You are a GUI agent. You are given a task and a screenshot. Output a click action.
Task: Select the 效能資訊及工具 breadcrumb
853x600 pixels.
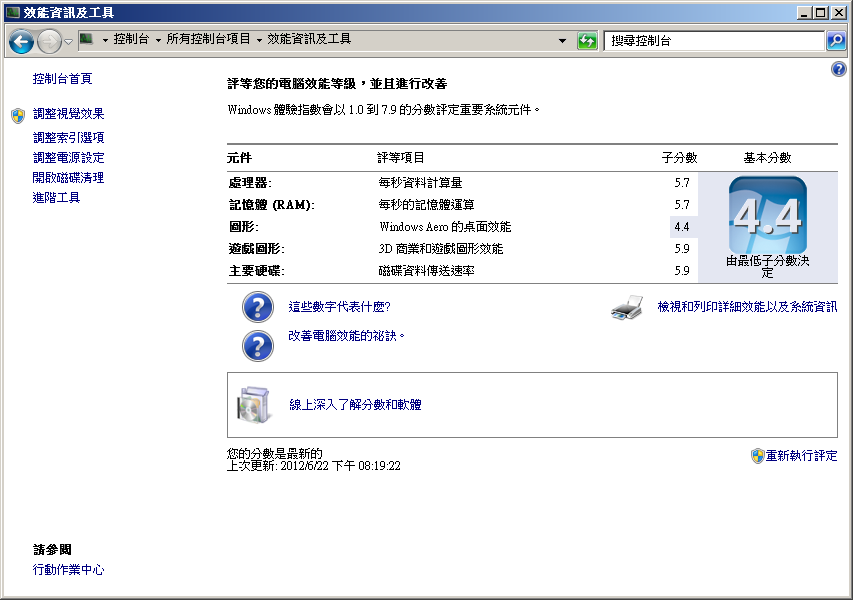309,39
